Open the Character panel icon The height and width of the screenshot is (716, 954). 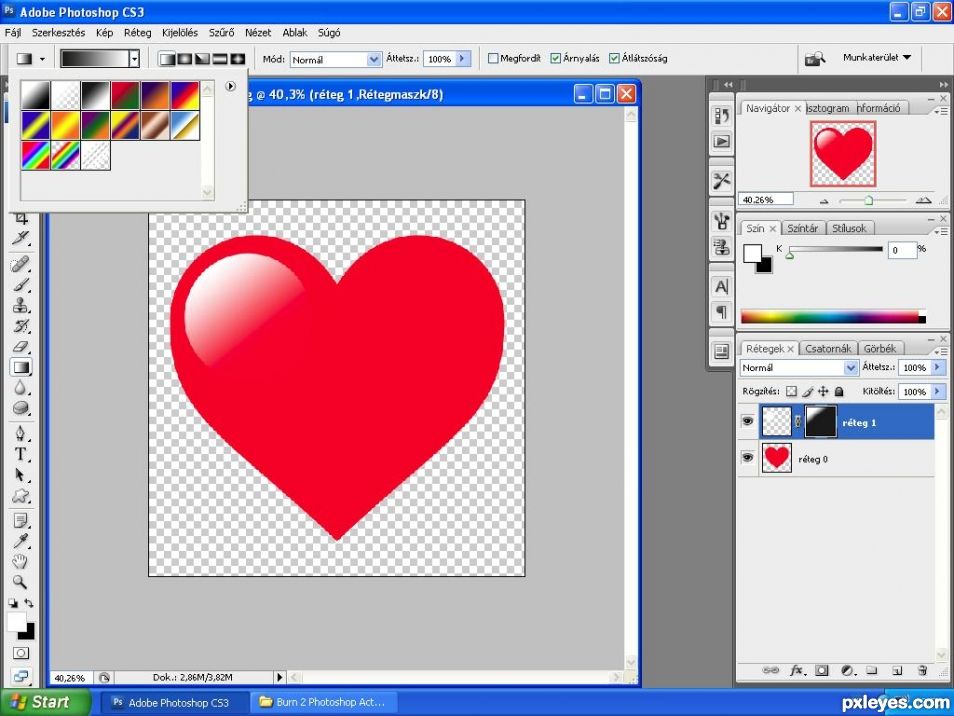(722, 287)
